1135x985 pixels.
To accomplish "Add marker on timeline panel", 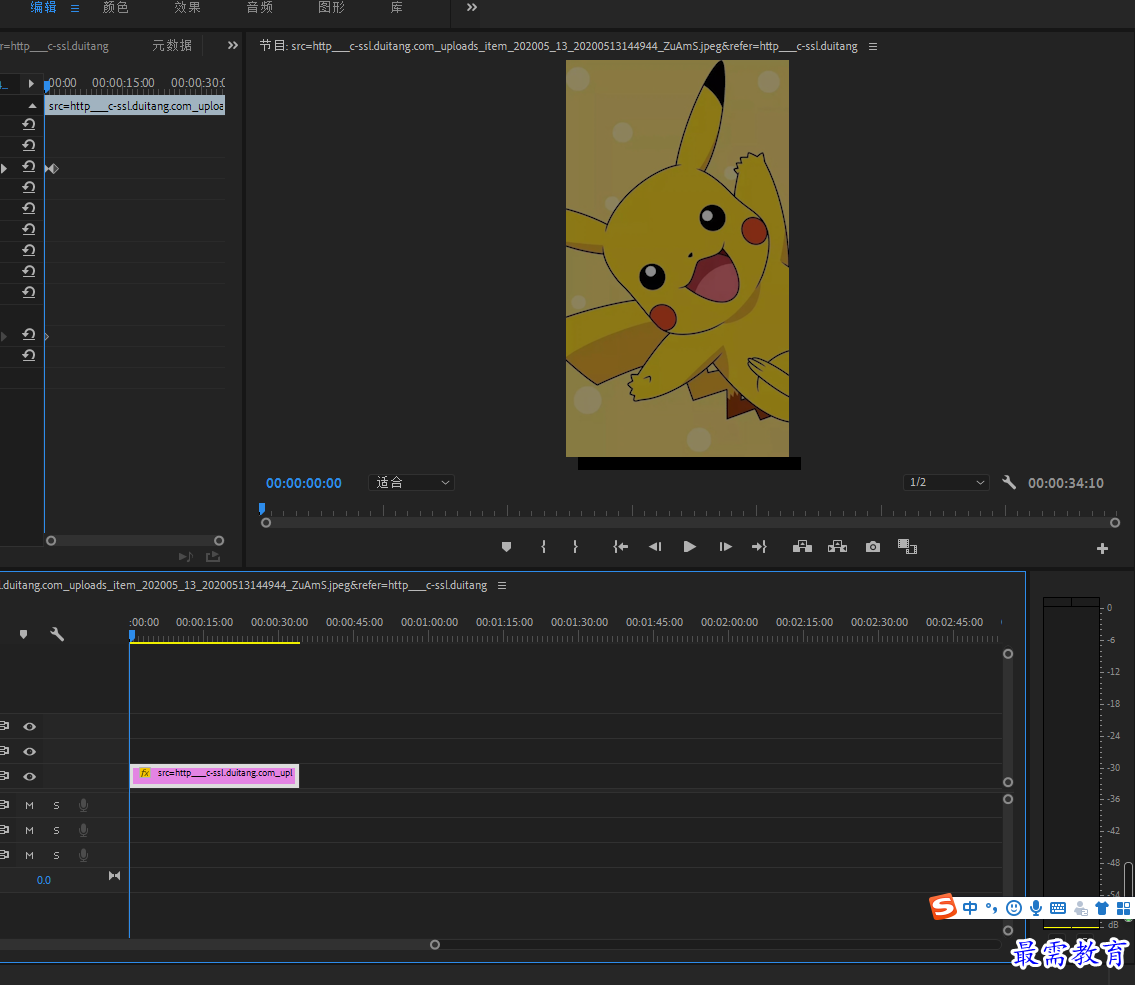I will (24, 635).
